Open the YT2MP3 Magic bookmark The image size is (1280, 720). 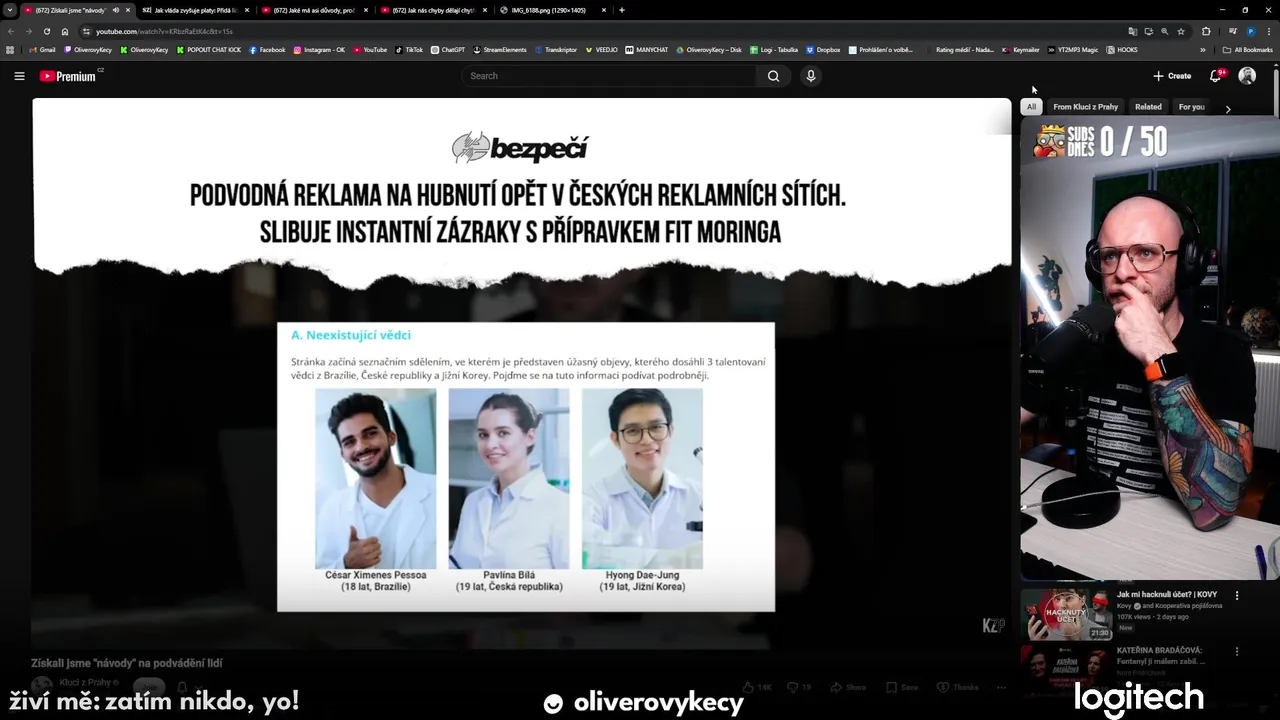[1073, 49]
